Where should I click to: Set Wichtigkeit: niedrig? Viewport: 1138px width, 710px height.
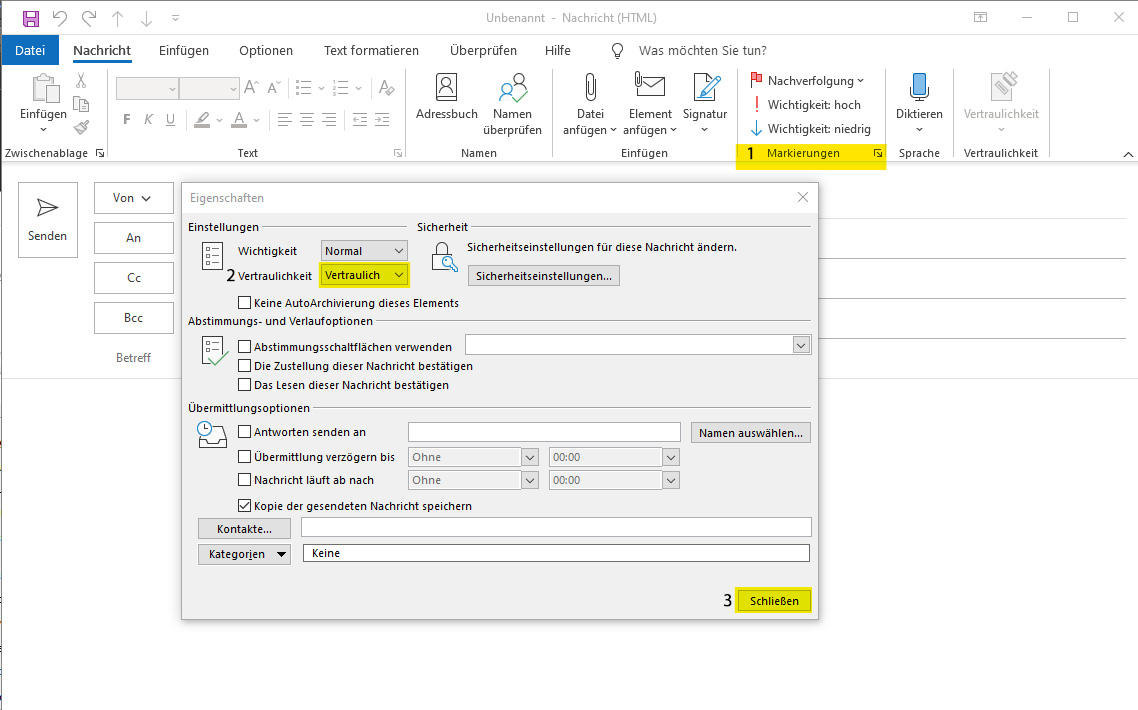tap(811, 128)
